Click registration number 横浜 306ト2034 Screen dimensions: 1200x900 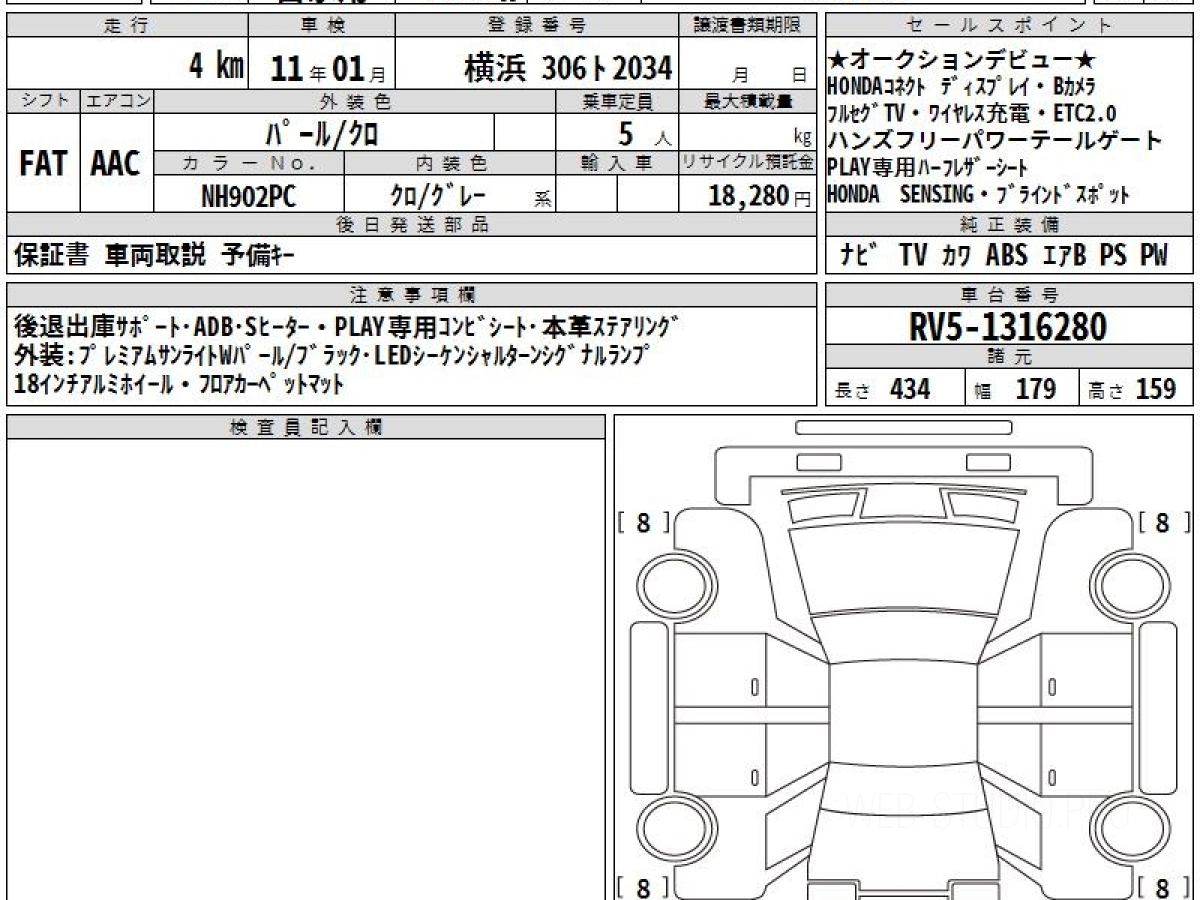[x=568, y=68]
